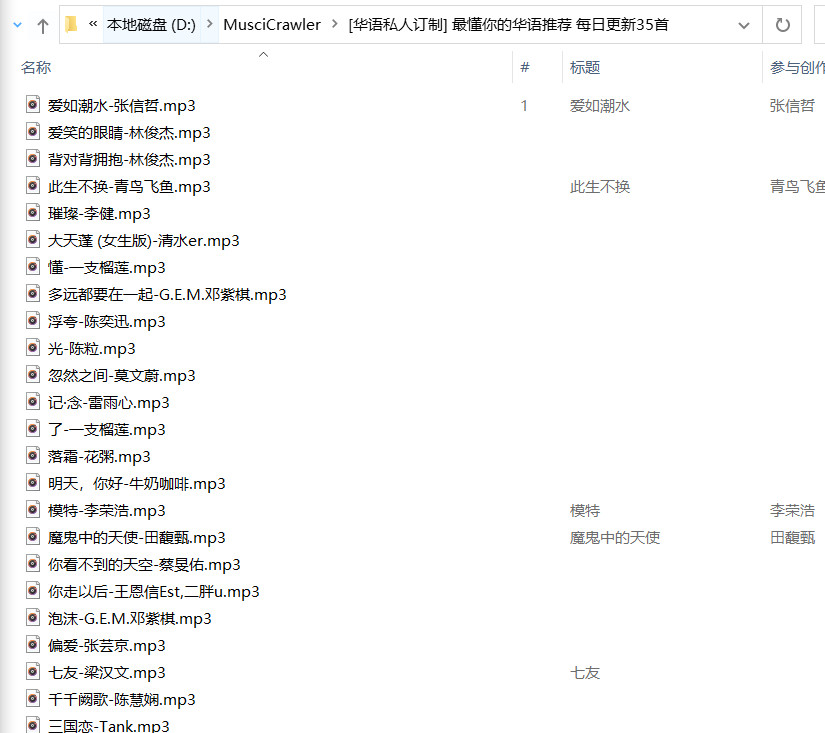This screenshot has width=825, height=733.
Task: Sort by the 标题 column header
Action: tap(586, 67)
